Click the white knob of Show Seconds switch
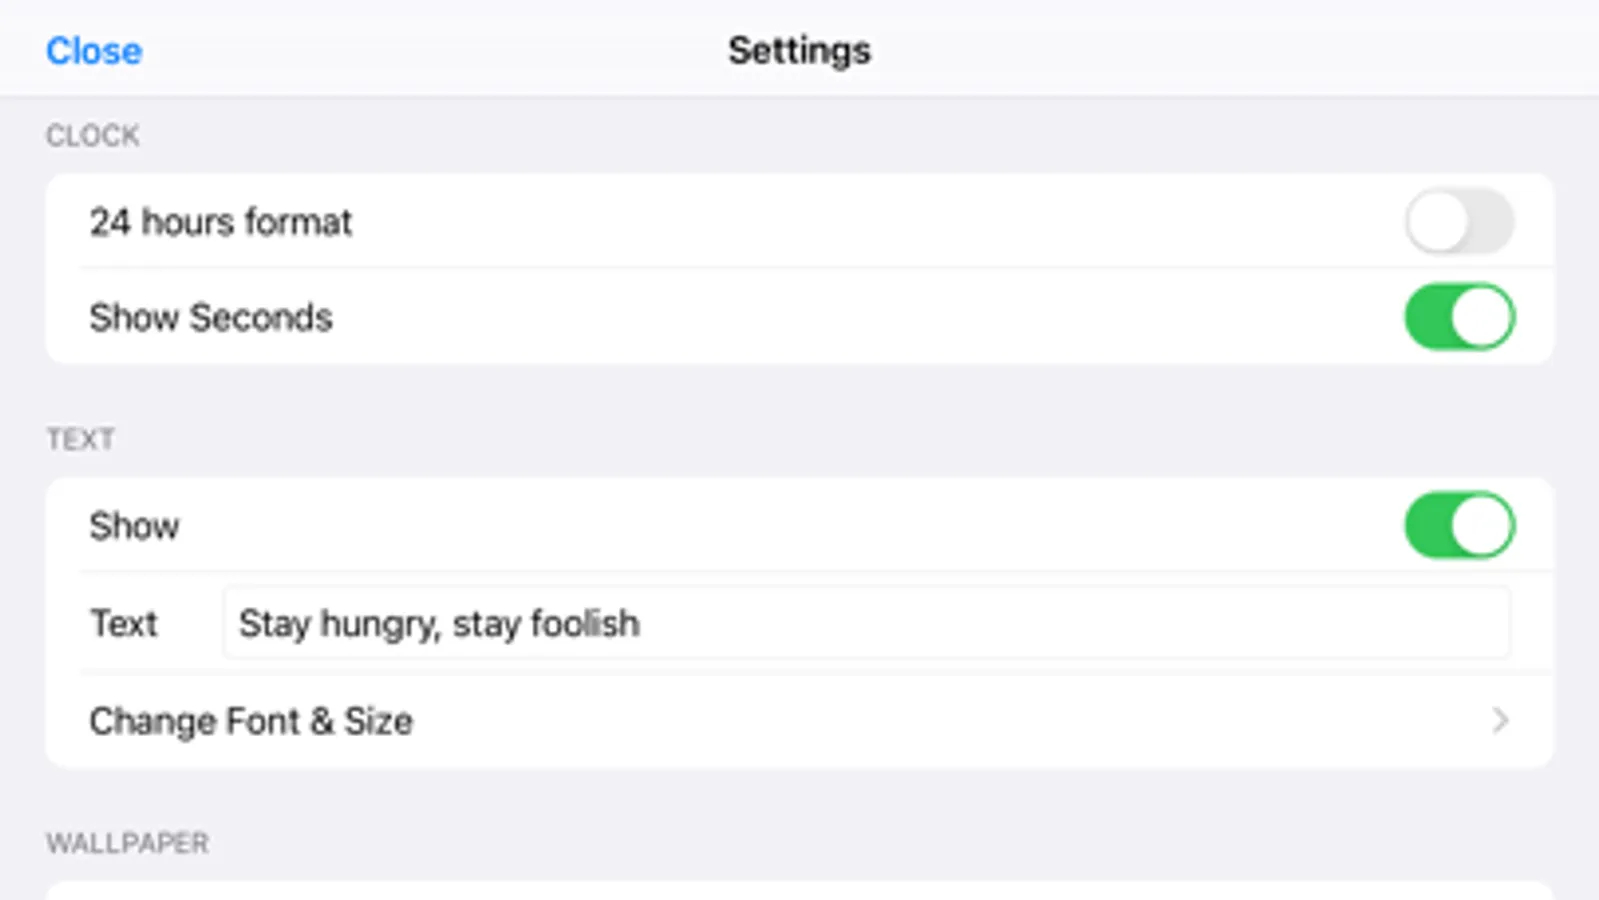The image size is (1599, 900). pos(1481,317)
